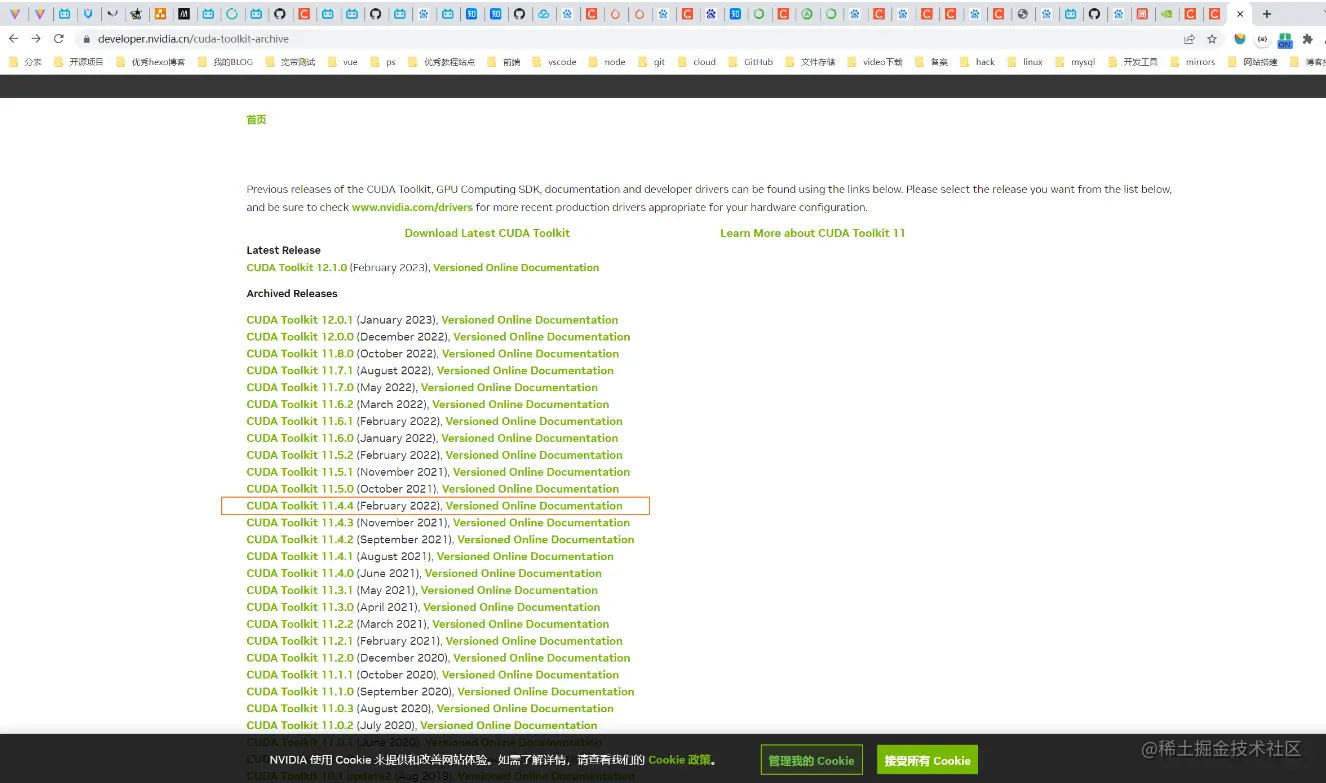Bookmark this page with the star icon
Screen dimensions: 1326x783
pos(1211,39)
